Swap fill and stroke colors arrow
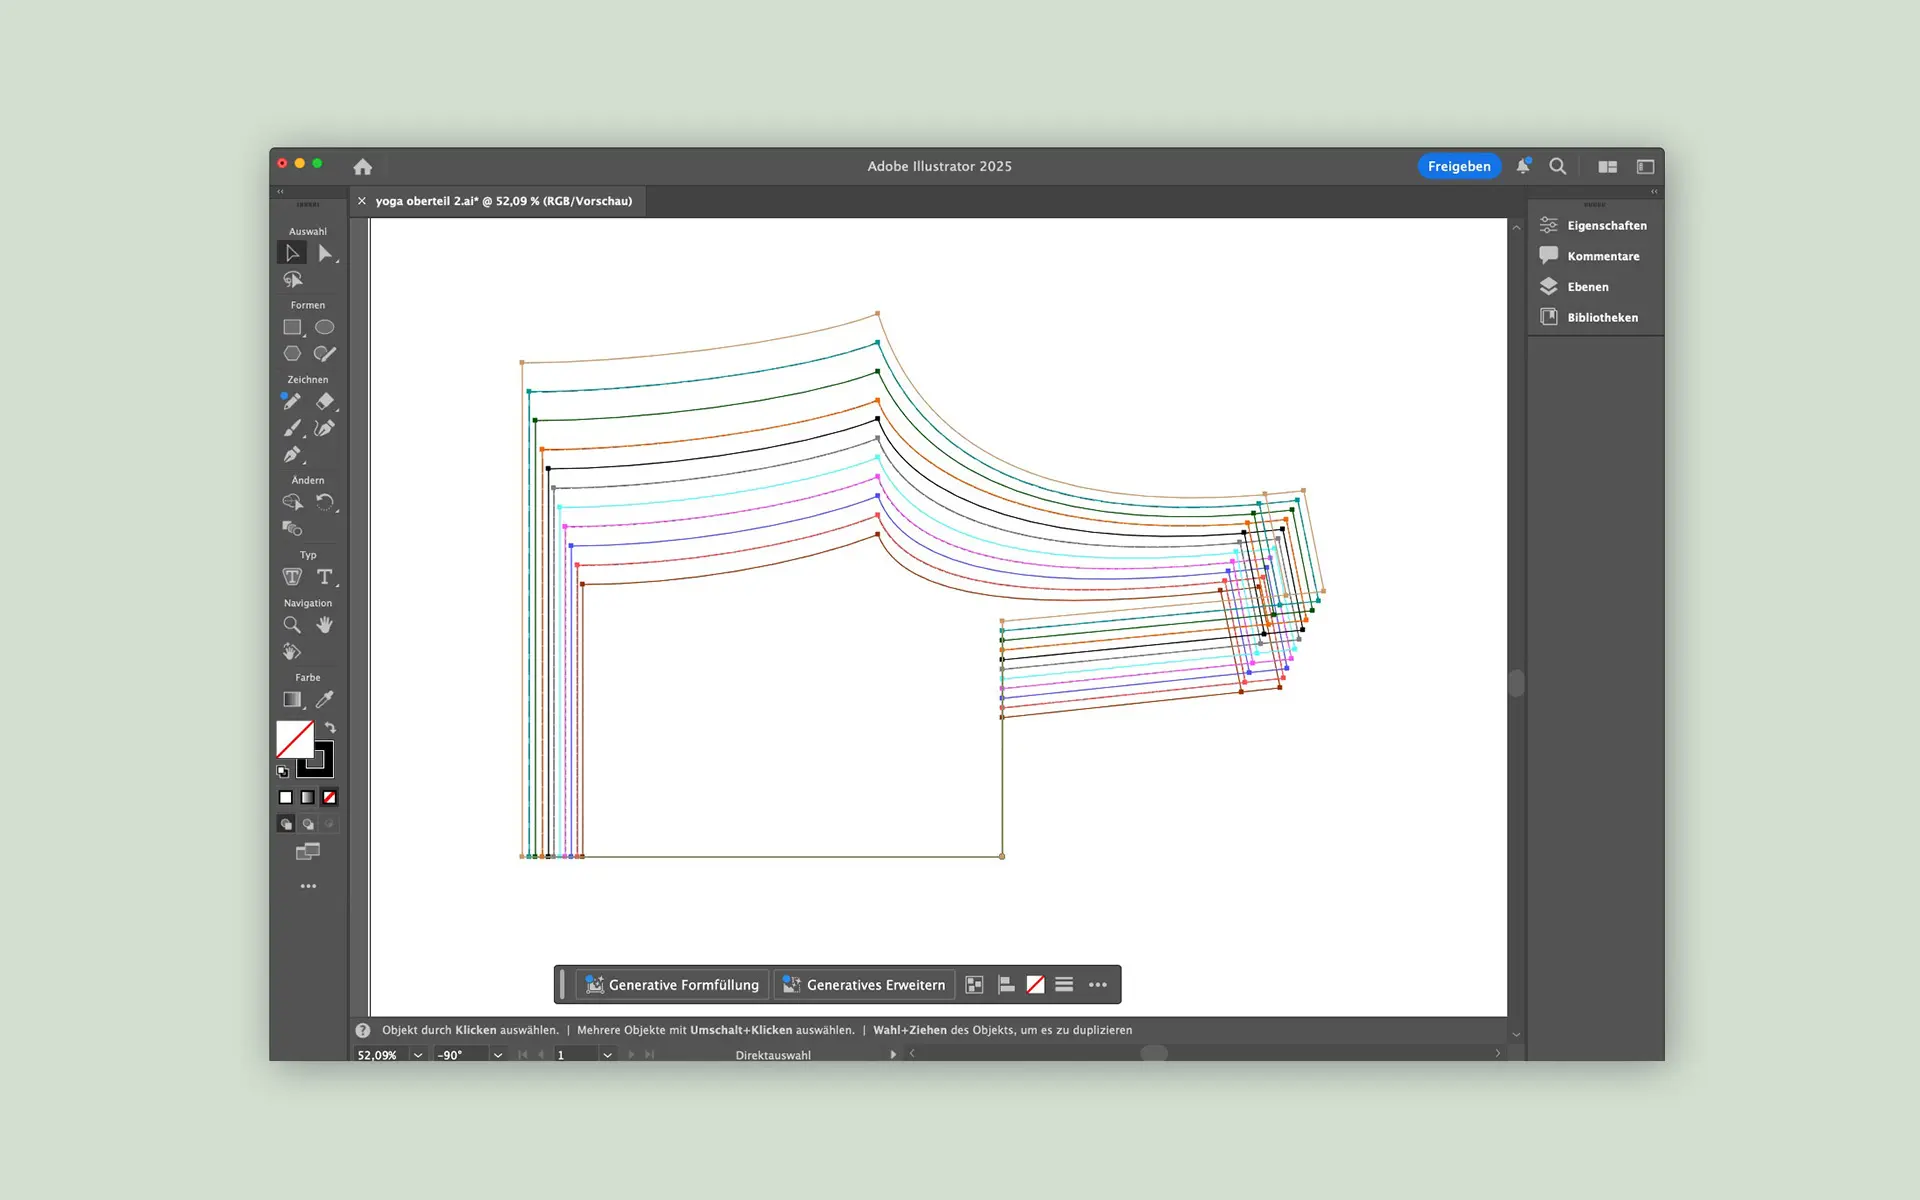Screen dimensions: 1920x1200 tap(330, 728)
